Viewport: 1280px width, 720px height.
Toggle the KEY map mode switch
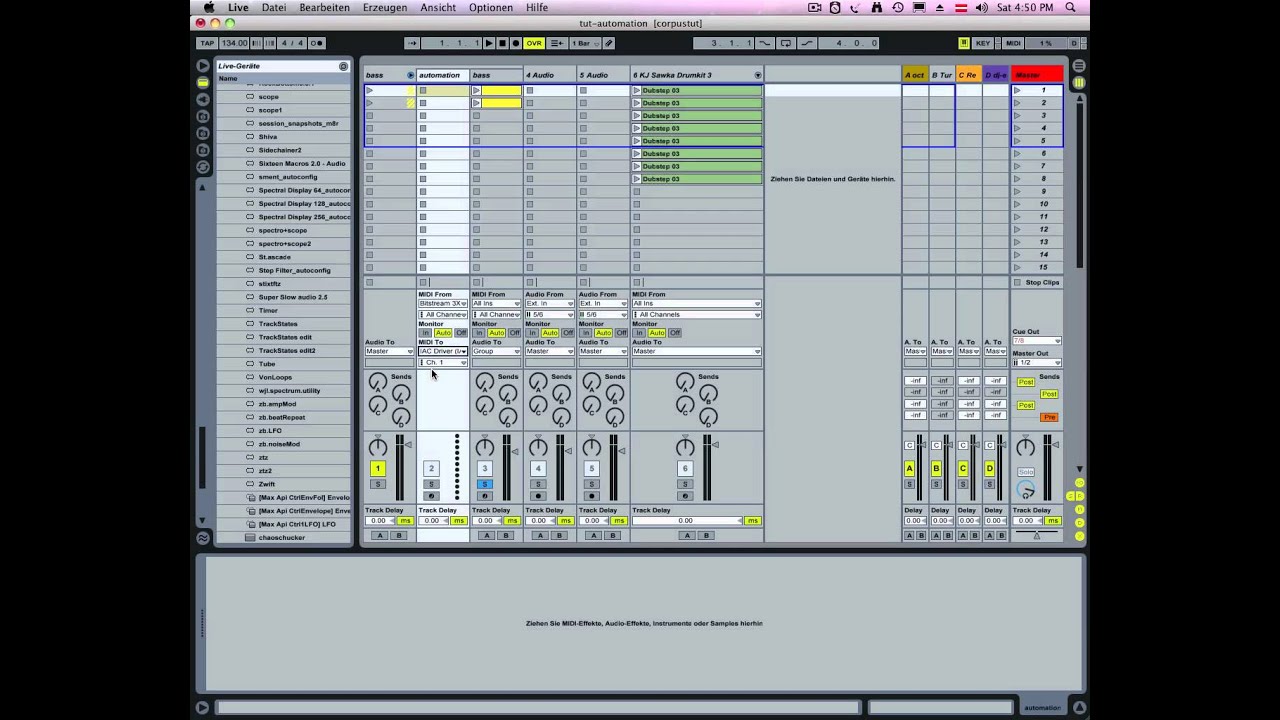tap(983, 43)
